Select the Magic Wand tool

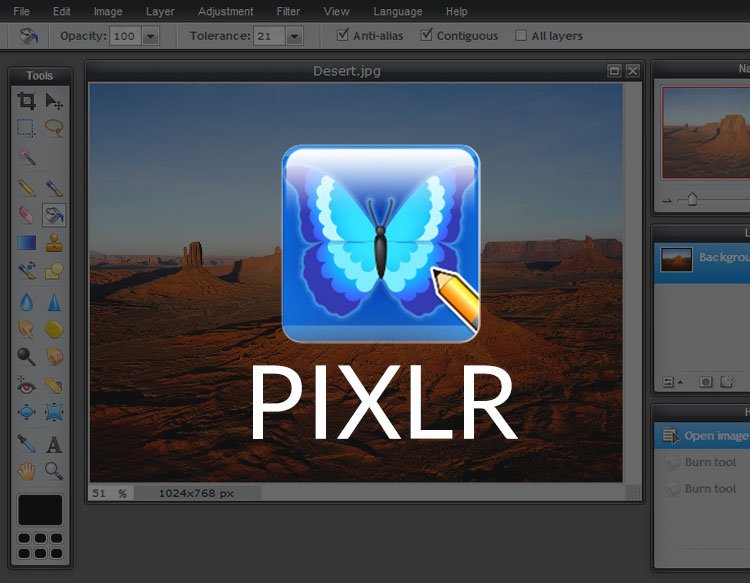(x=26, y=156)
